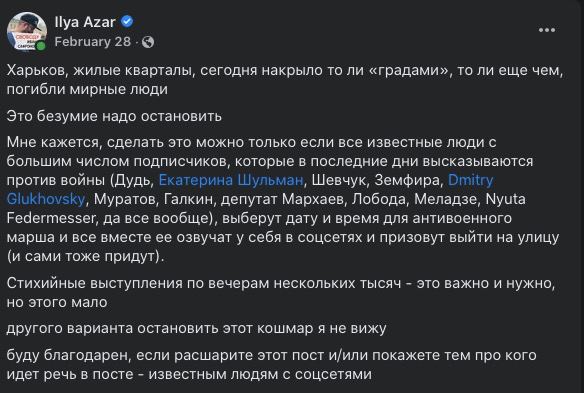Viewport: 584px width, 393px height.
Task: Click the green online status dot
Action: (41, 46)
